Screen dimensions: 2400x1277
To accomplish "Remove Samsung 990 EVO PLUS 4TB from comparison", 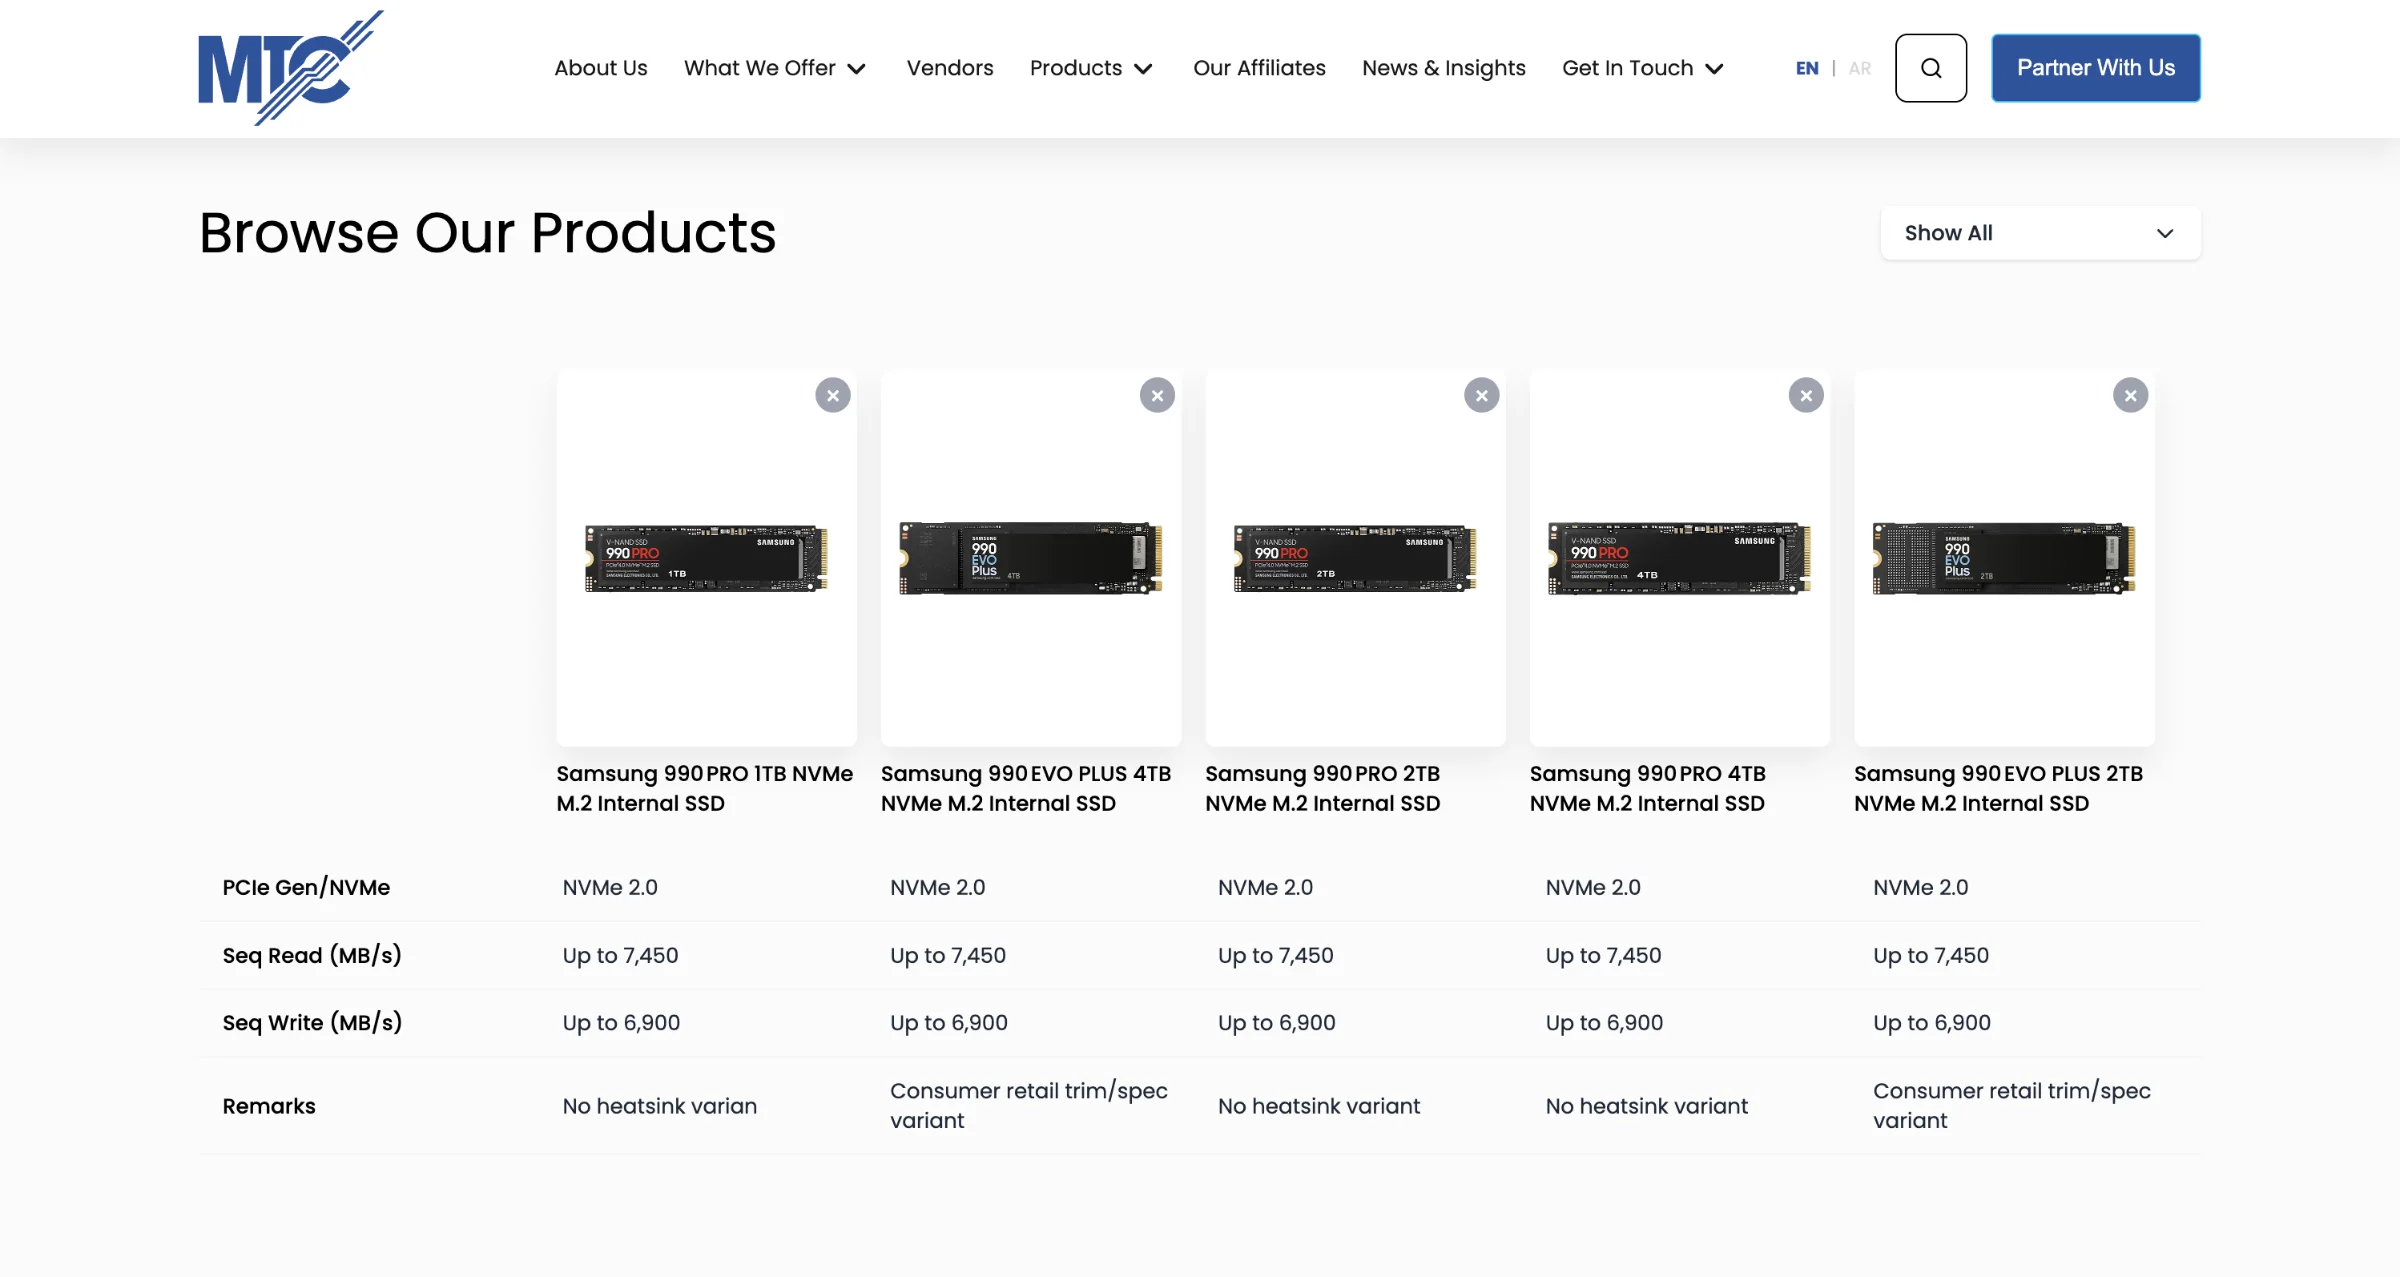I will point(1157,395).
